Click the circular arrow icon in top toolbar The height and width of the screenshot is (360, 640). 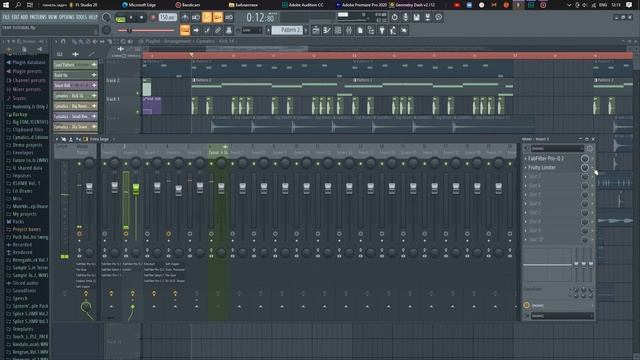coord(394,18)
